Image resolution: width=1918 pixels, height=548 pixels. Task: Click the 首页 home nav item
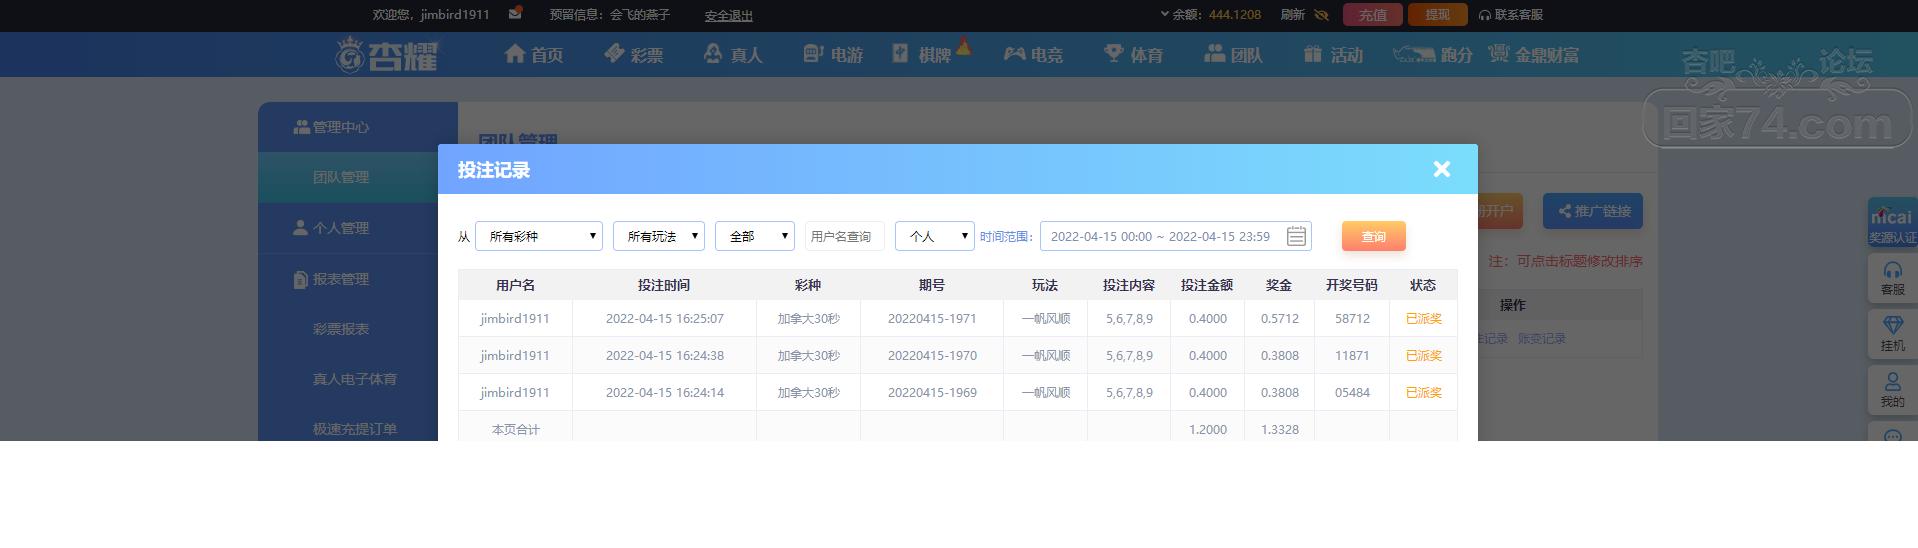click(x=534, y=54)
